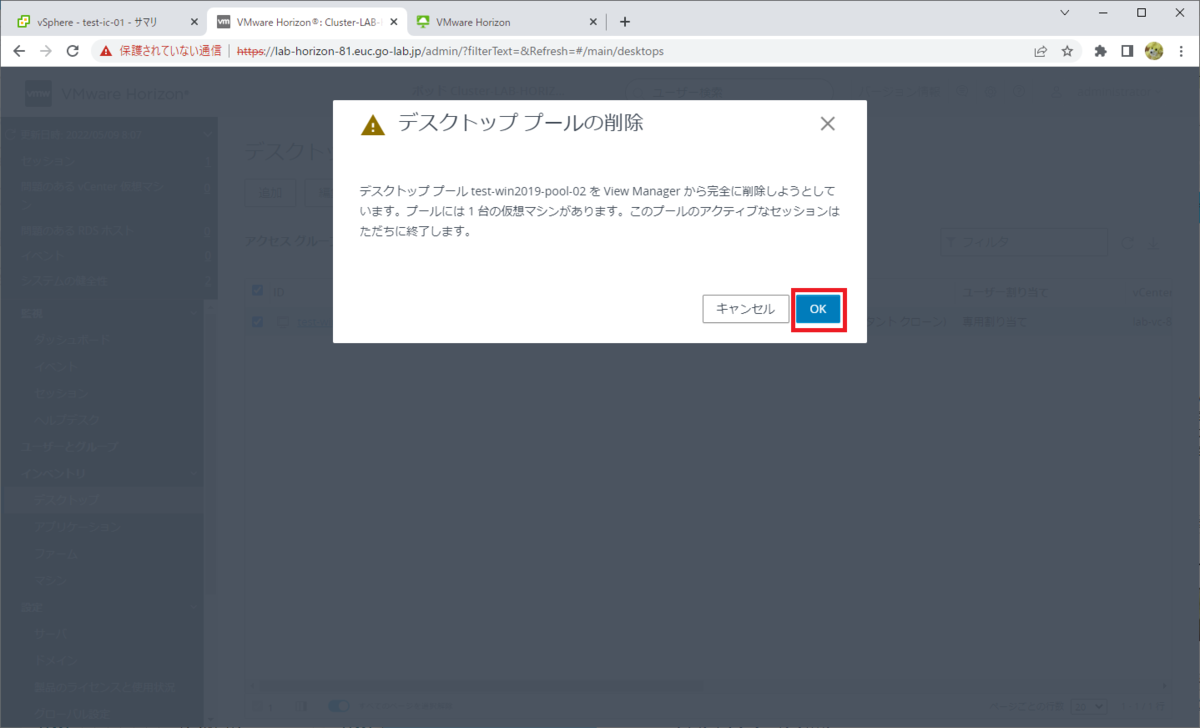Select the VMware Horizon Cluster-LAB tab
Image resolution: width=1200 pixels, height=728 pixels.
[x=299, y=21]
